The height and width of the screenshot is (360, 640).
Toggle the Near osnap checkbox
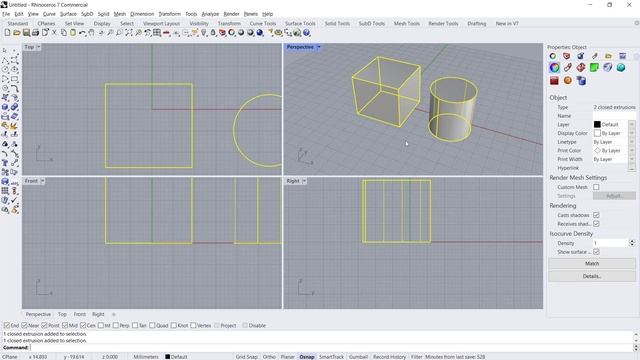click(x=24, y=325)
